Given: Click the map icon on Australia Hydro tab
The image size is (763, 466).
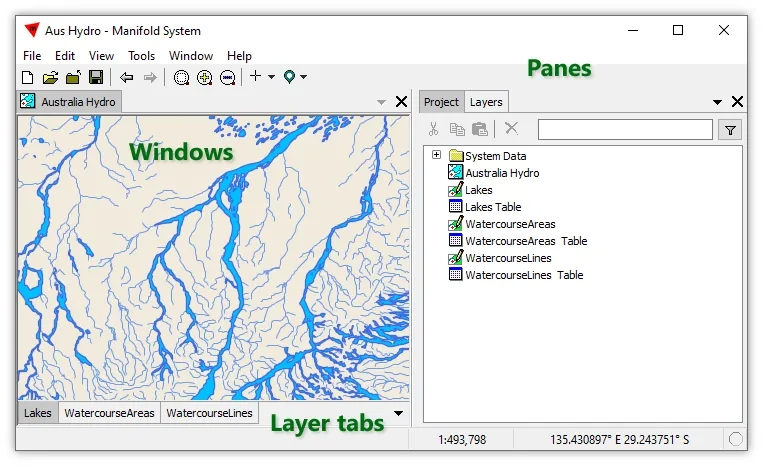Looking at the screenshot, I should point(28,101).
